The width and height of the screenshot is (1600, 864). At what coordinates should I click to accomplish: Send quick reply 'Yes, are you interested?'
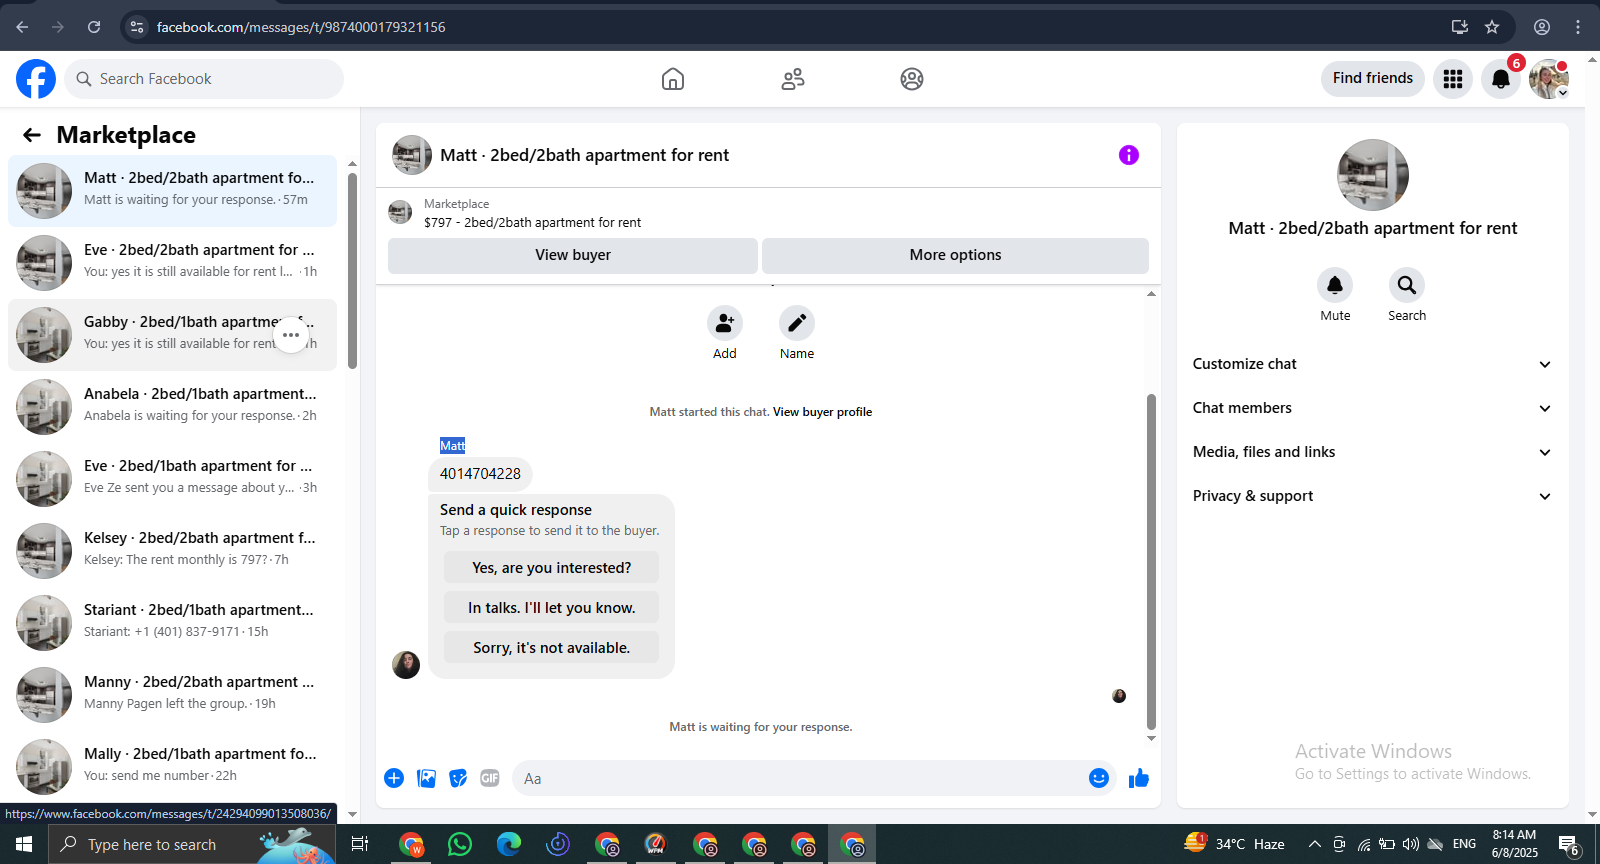pyautogui.click(x=552, y=568)
